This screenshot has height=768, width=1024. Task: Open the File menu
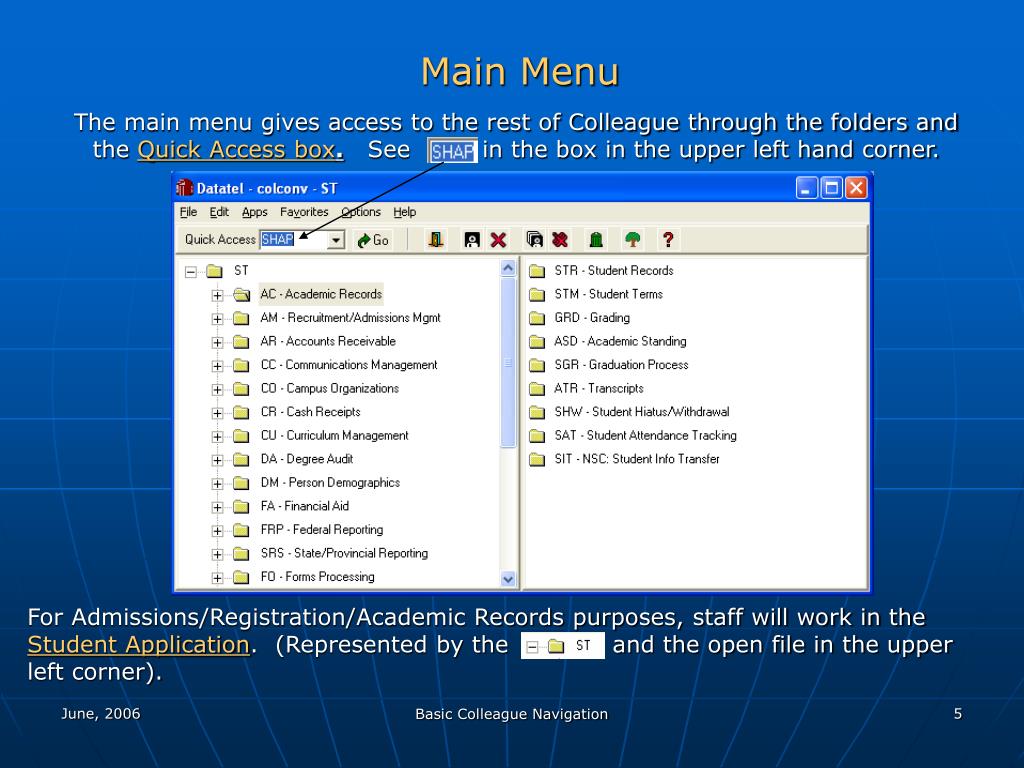188,212
